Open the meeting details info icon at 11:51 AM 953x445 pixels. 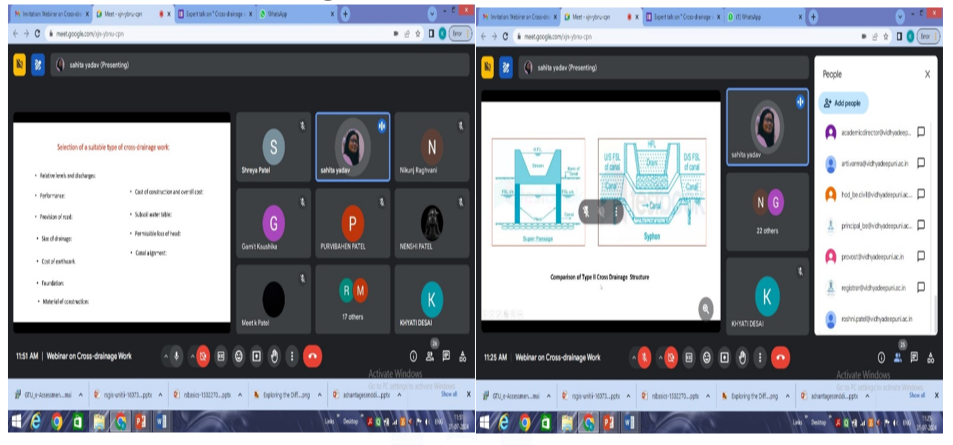pos(413,356)
